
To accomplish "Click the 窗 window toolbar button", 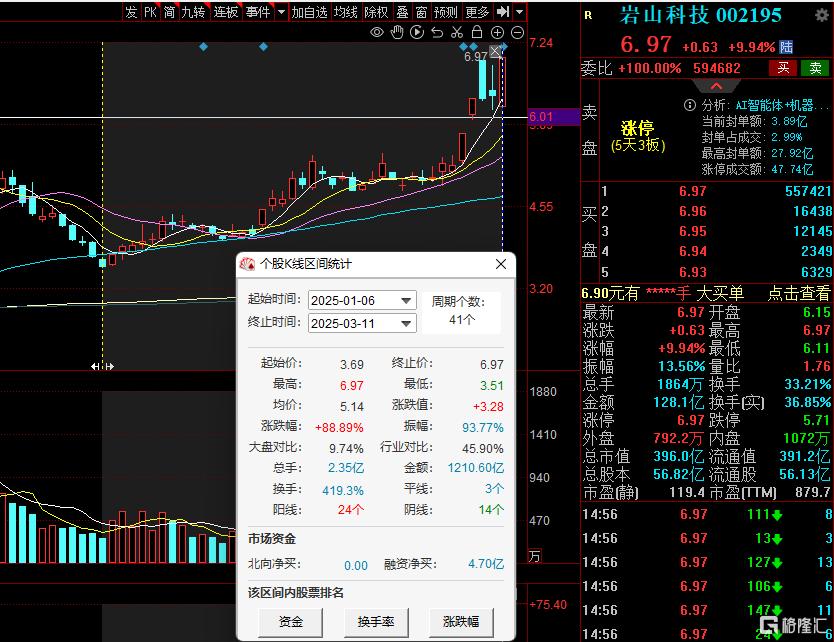I will (x=421, y=12).
